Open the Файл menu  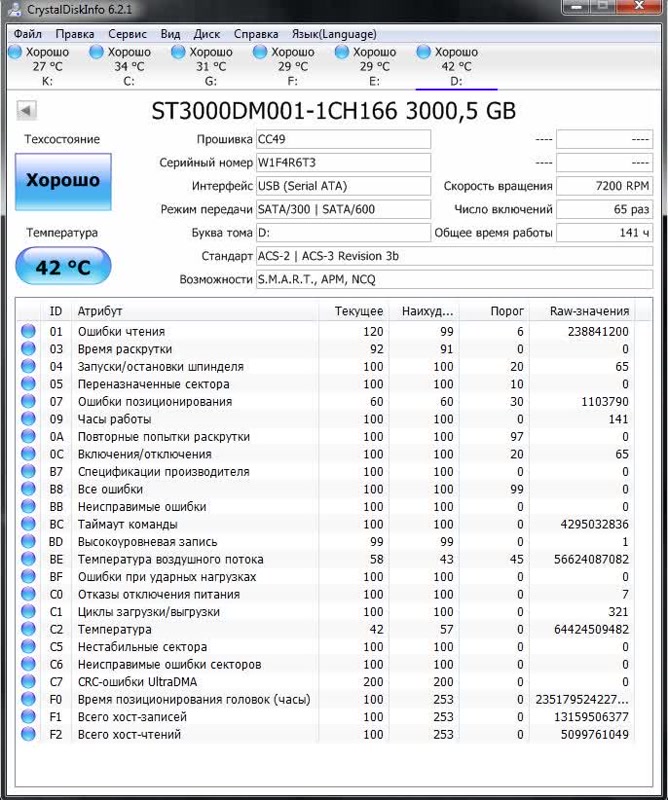pos(28,34)
